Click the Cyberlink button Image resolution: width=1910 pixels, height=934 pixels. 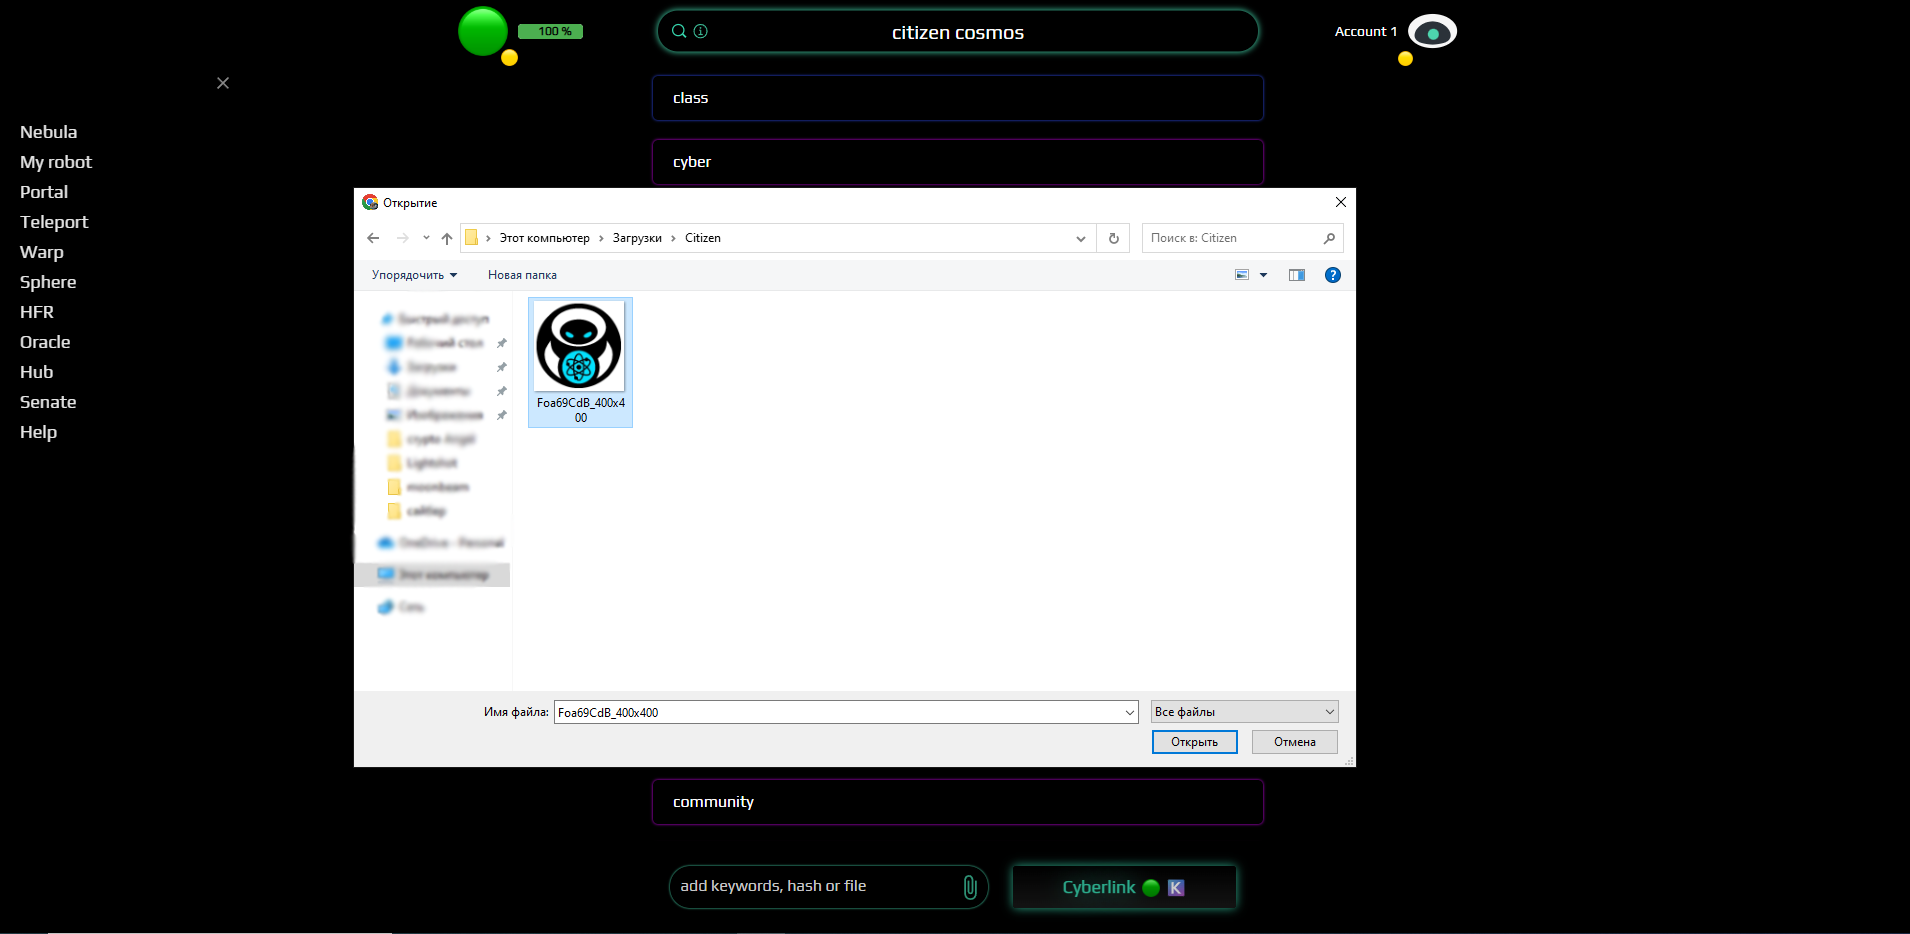click(x=1124, y=887)
